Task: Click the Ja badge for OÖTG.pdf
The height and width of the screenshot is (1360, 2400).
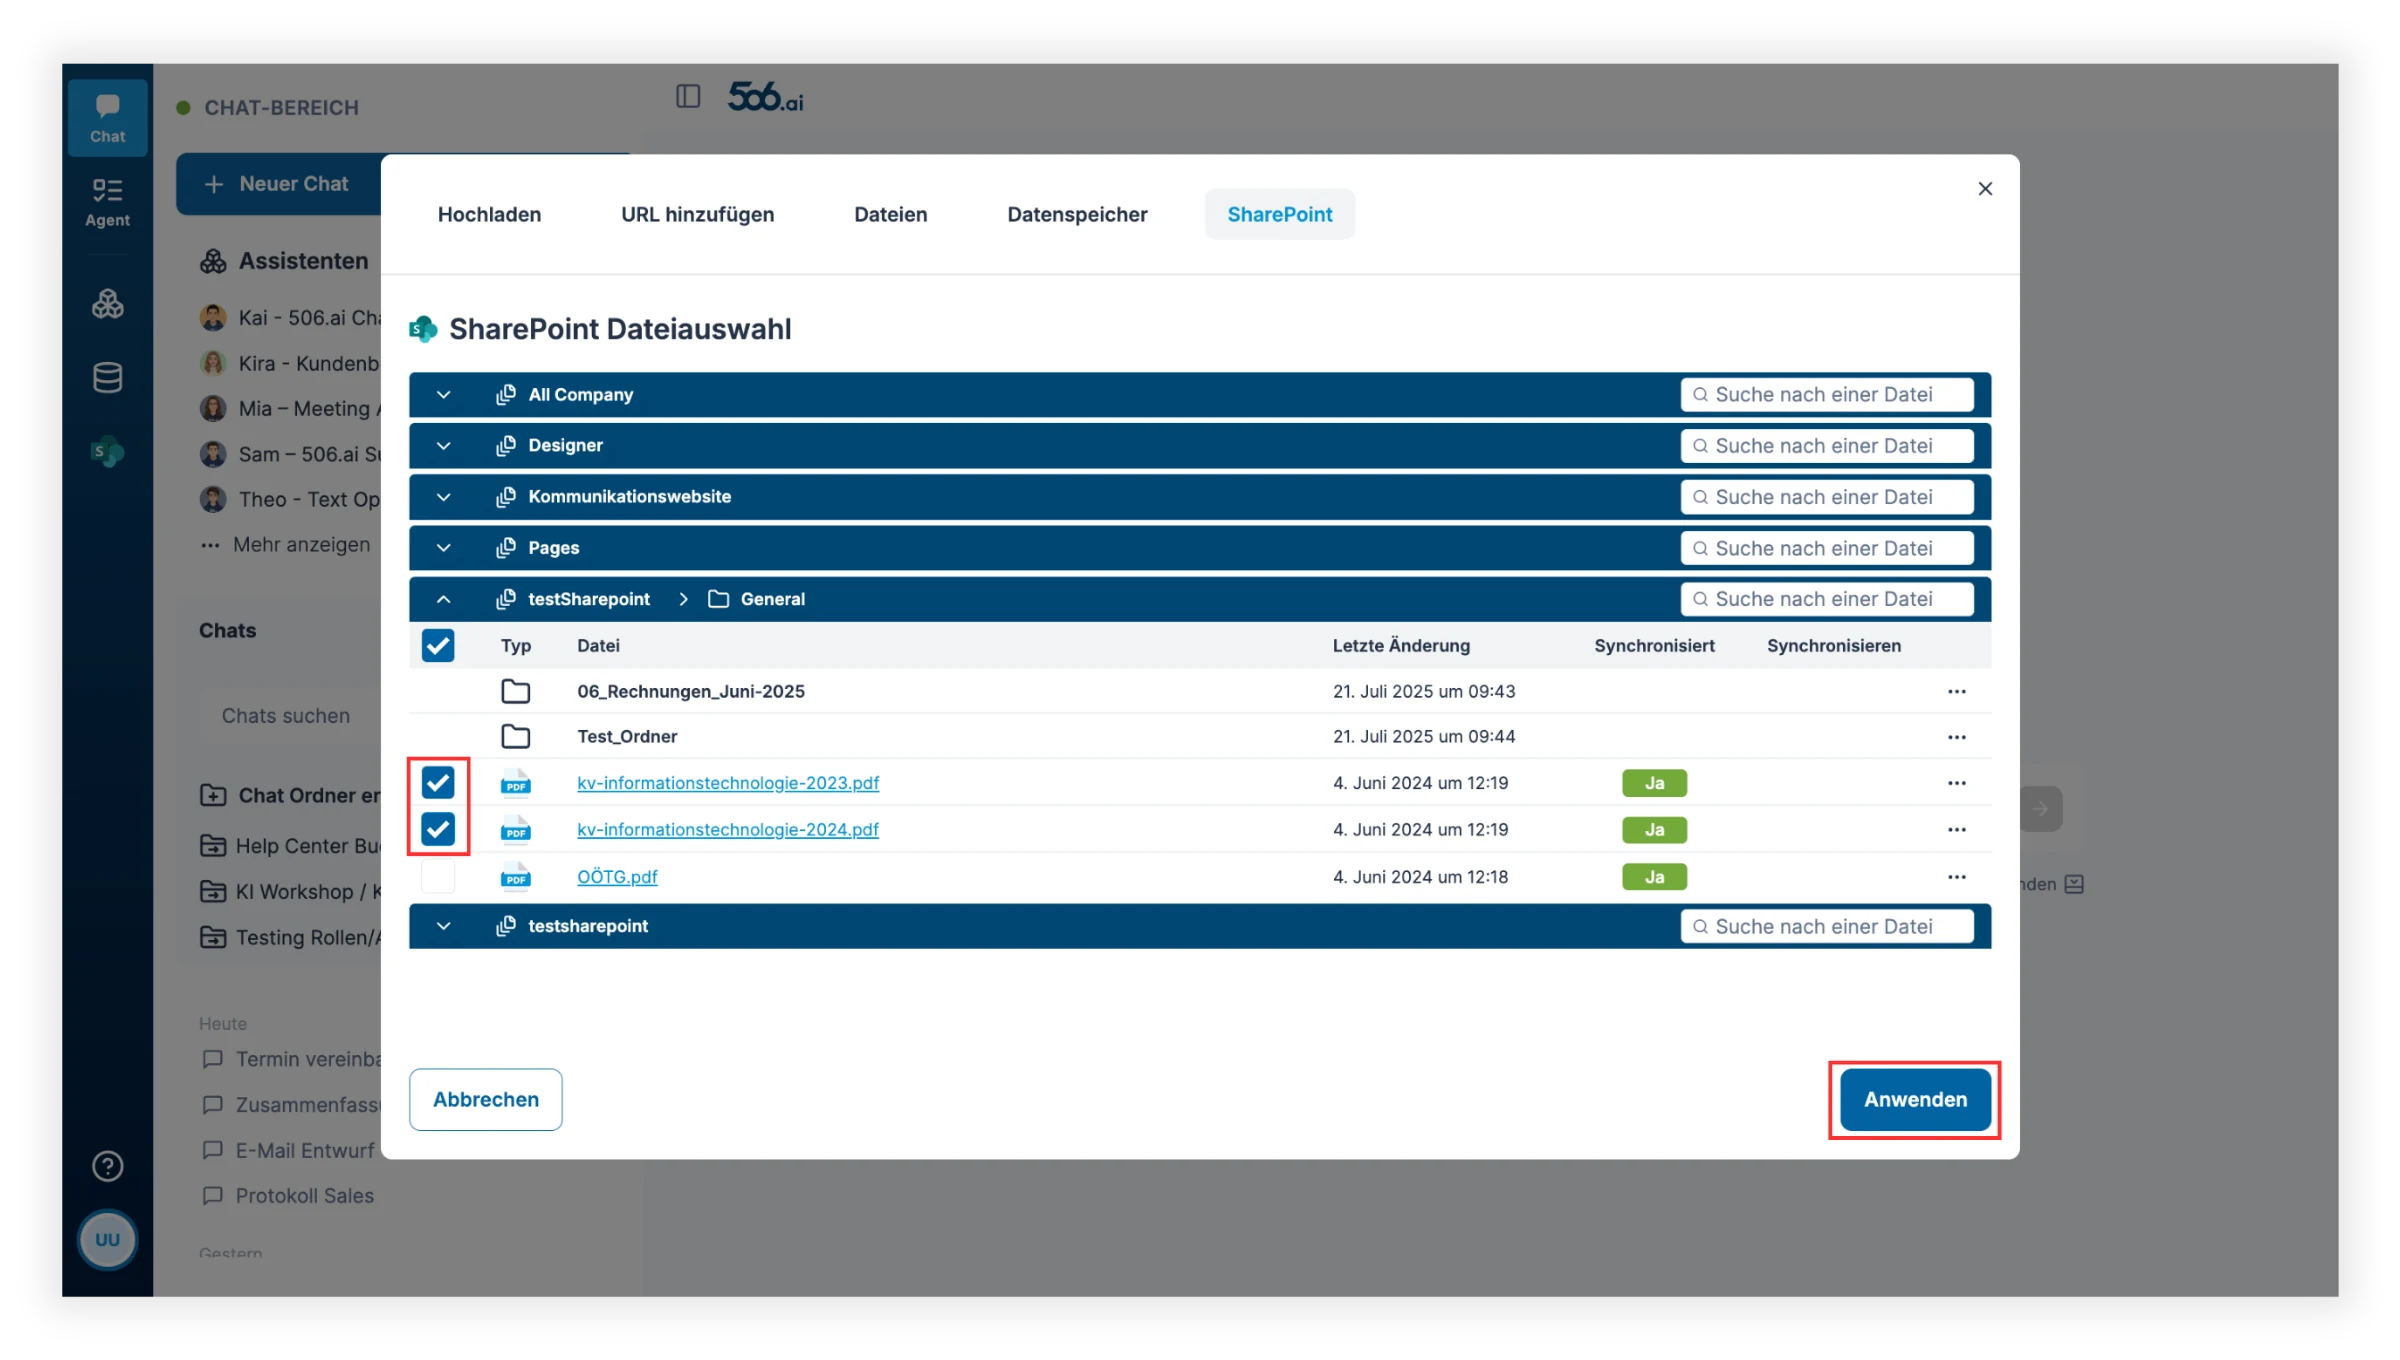Action: pyautogui.click(x=1654, y=877)
